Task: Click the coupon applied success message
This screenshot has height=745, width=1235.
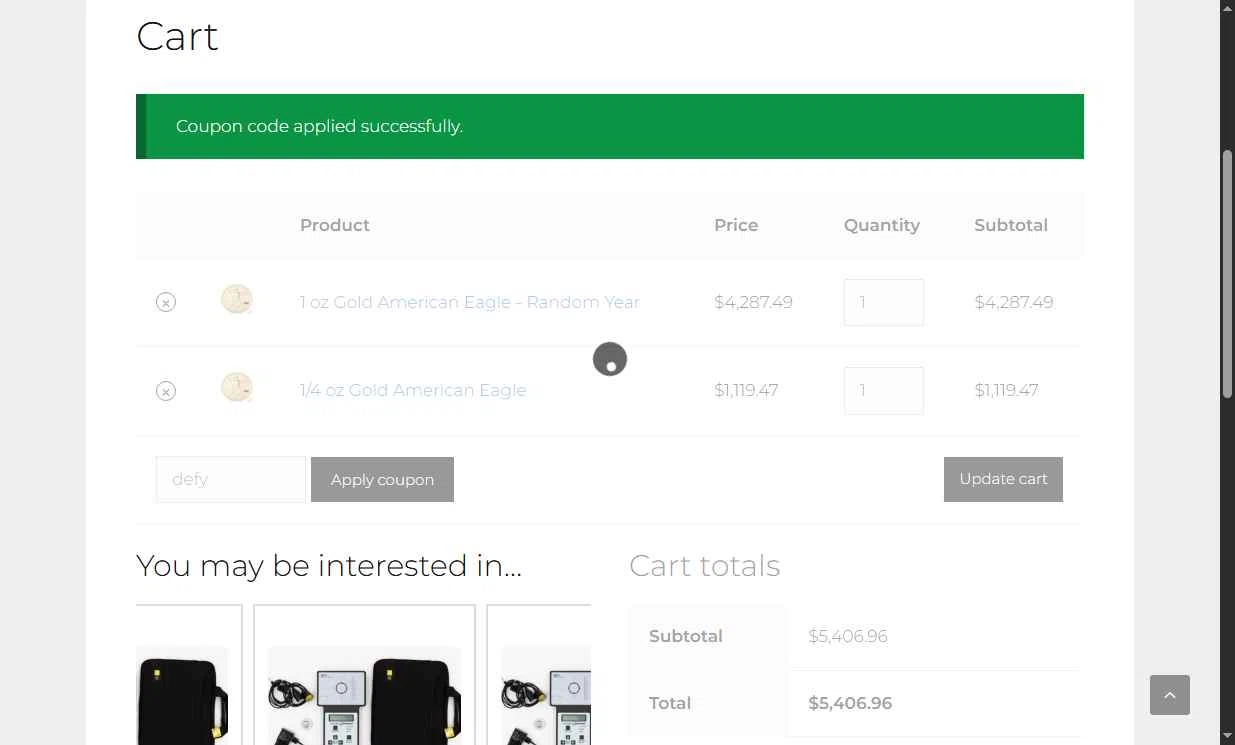Action: pos(610,126)
